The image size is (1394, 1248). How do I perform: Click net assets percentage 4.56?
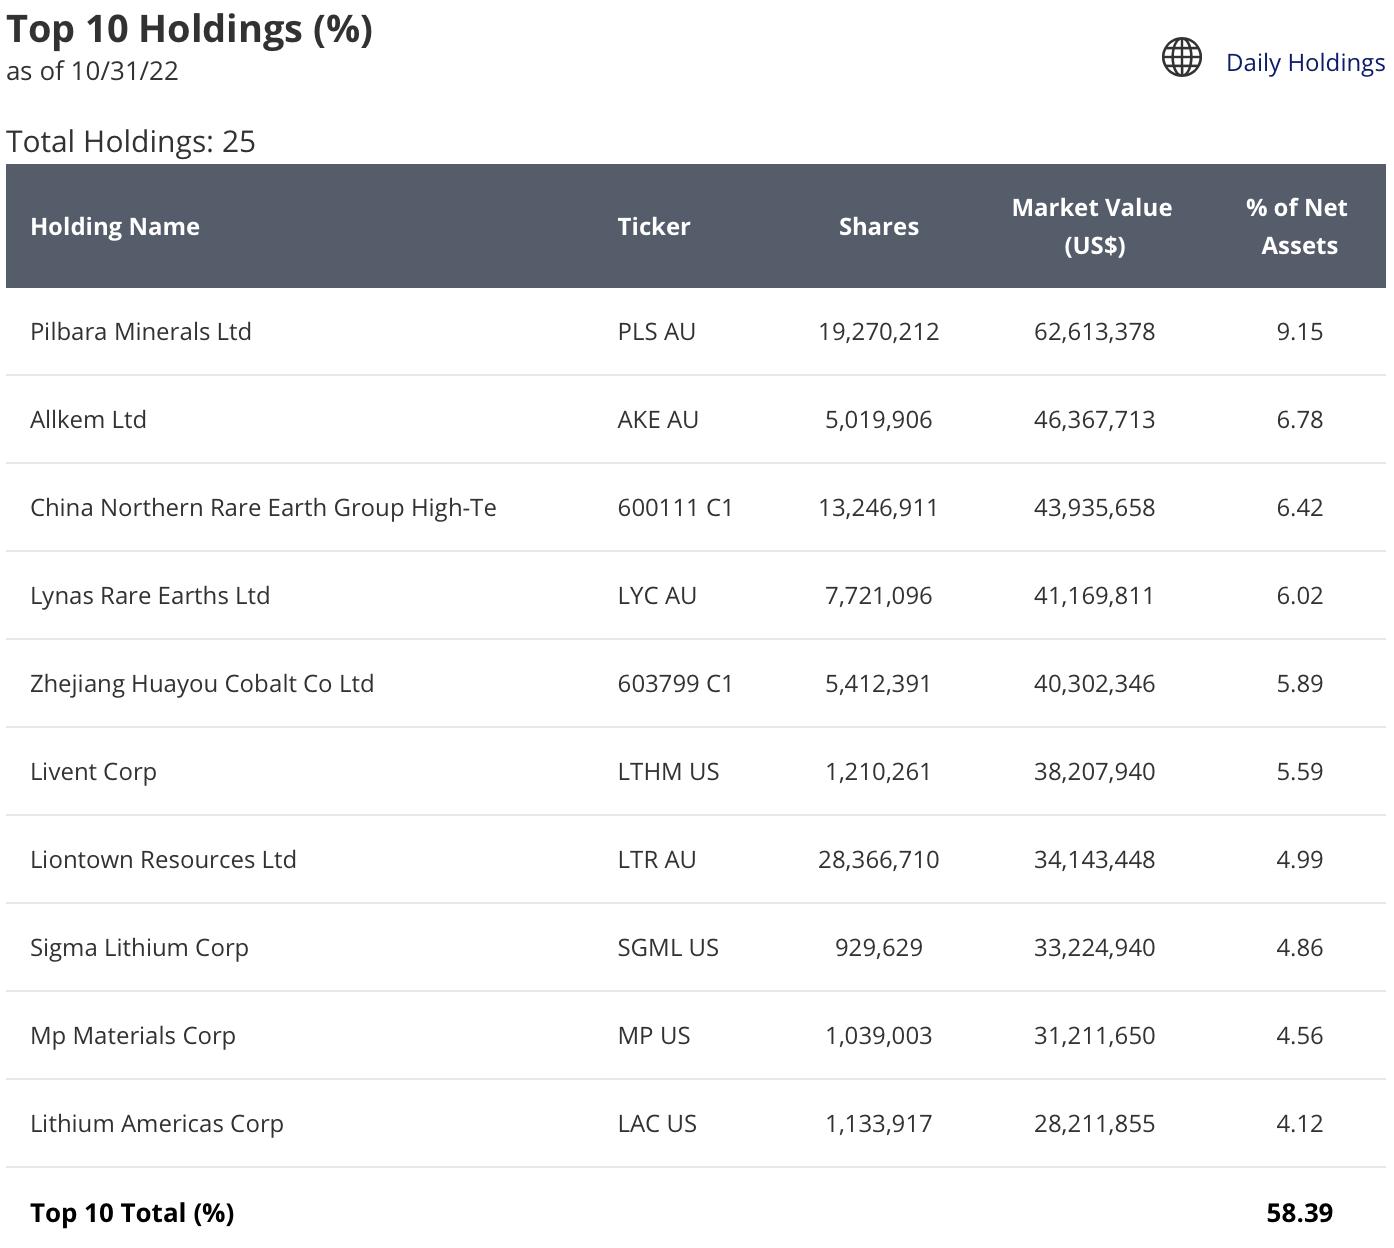1299,1035
